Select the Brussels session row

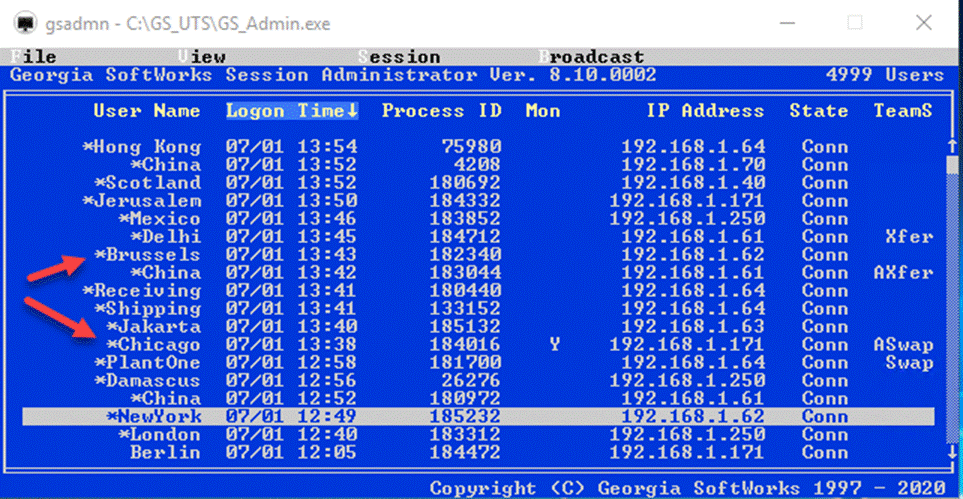[478, 255]
